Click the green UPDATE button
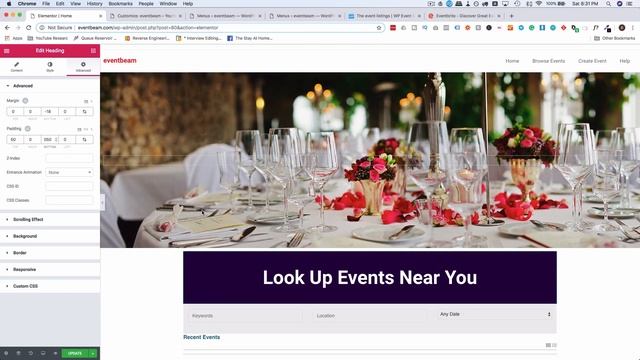 (75, 353)
